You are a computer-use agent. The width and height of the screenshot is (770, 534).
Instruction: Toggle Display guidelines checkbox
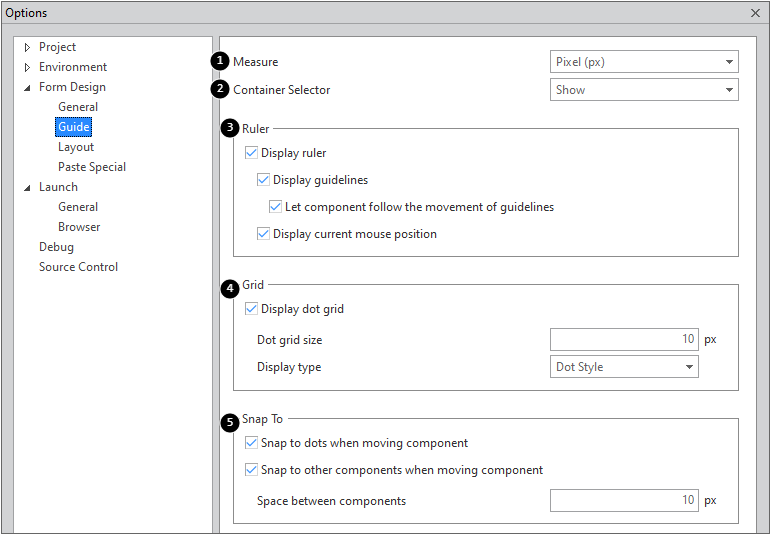pyautogui.click(x=263, y=180)
